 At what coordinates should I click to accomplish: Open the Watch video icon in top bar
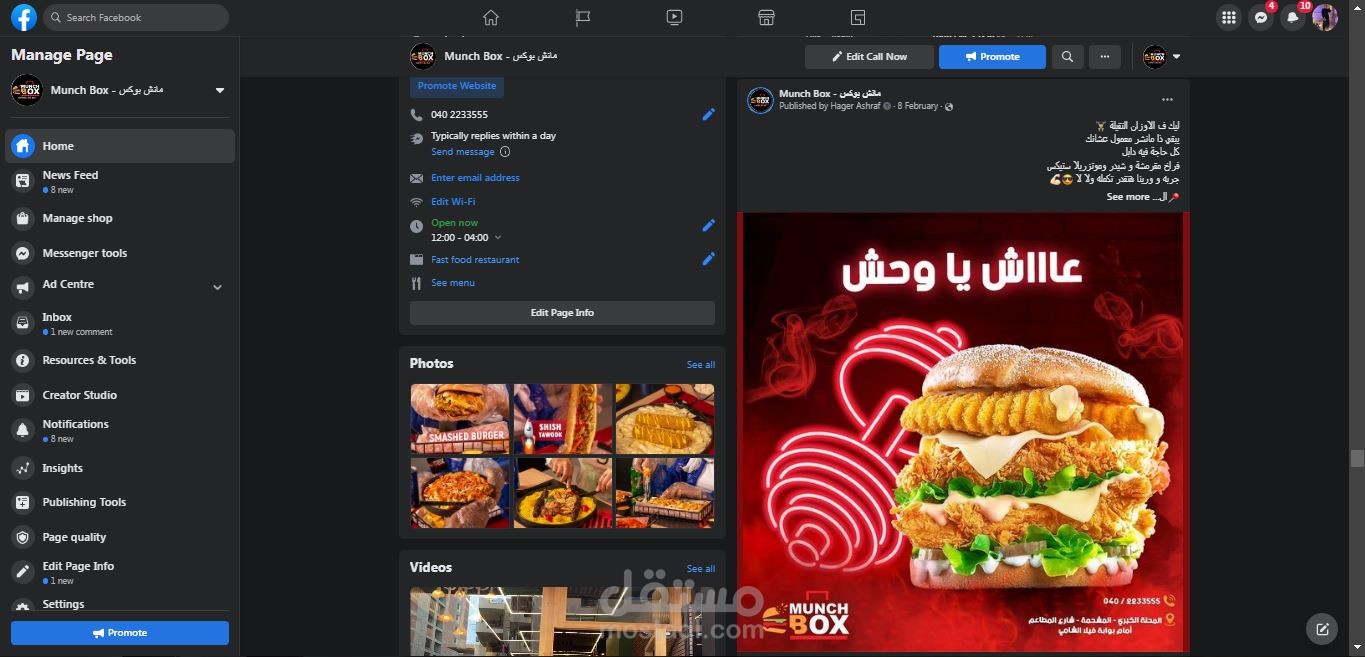click(674, 17)
